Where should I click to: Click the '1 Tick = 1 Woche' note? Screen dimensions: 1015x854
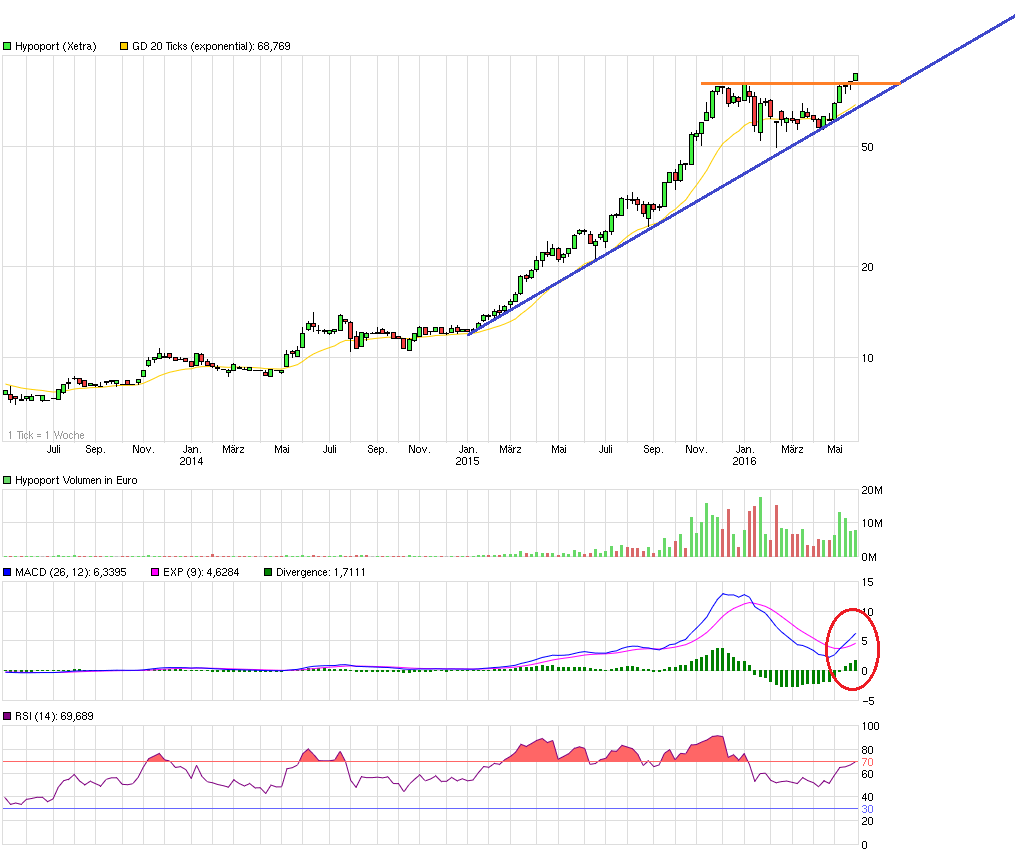46,435
